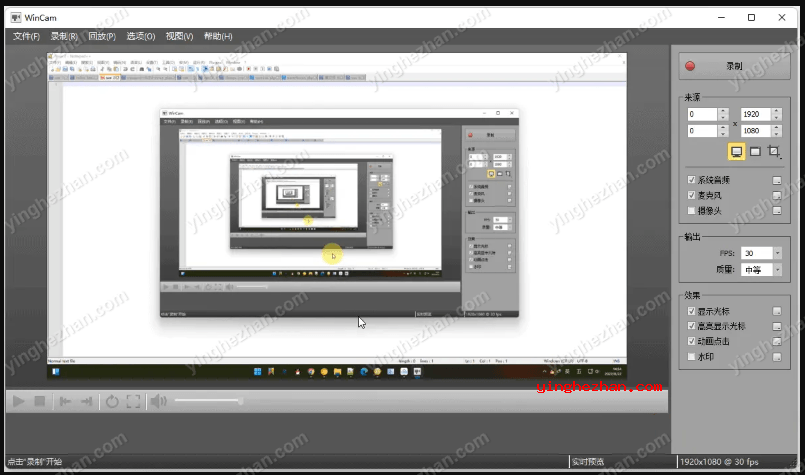Click the stop playback icon
Screen dimensions: 805x475
tap(40, 401)
